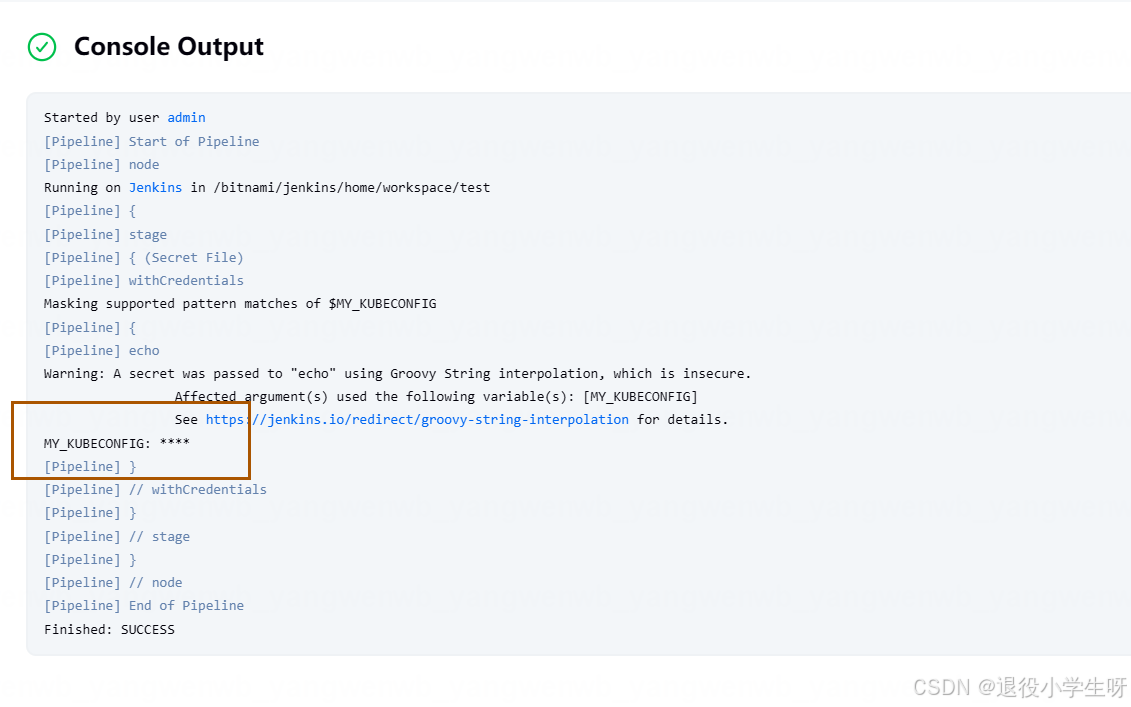This screenshot has width=1131, height=707.
Task: Click the green build success checkmark icon
Action: [x=42, y=47]
